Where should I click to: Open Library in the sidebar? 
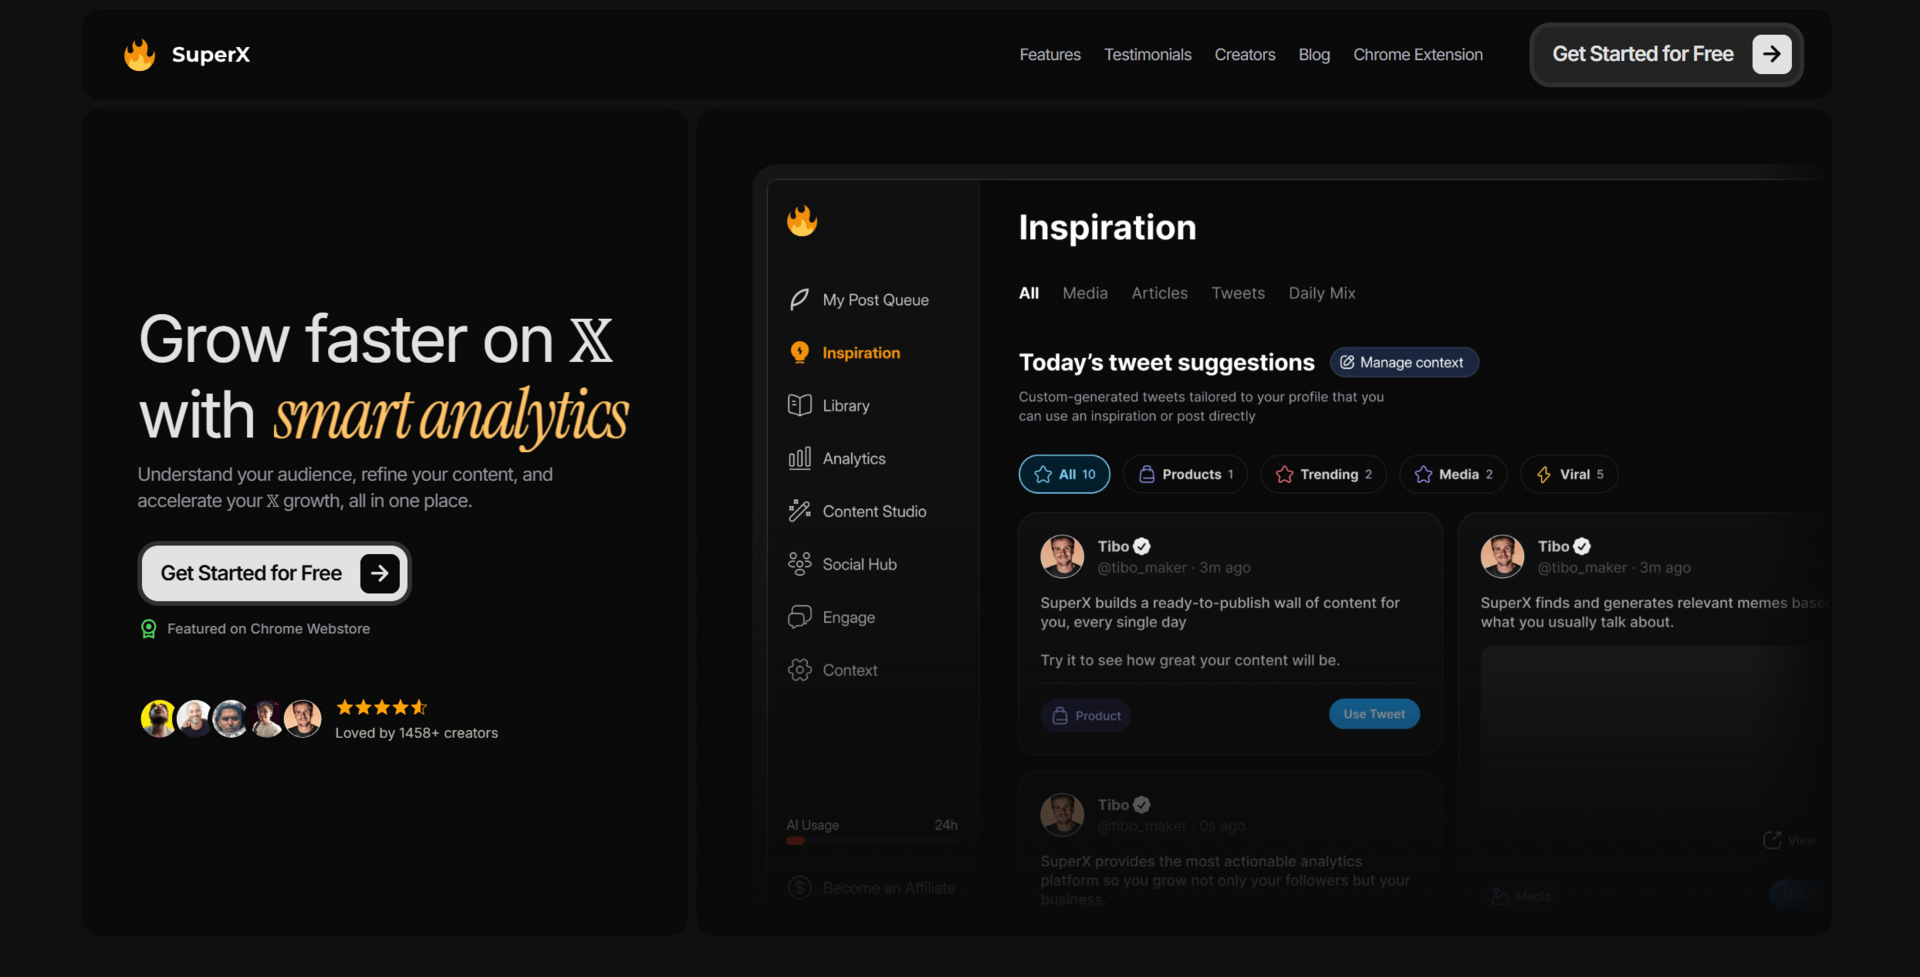[829, 405]
